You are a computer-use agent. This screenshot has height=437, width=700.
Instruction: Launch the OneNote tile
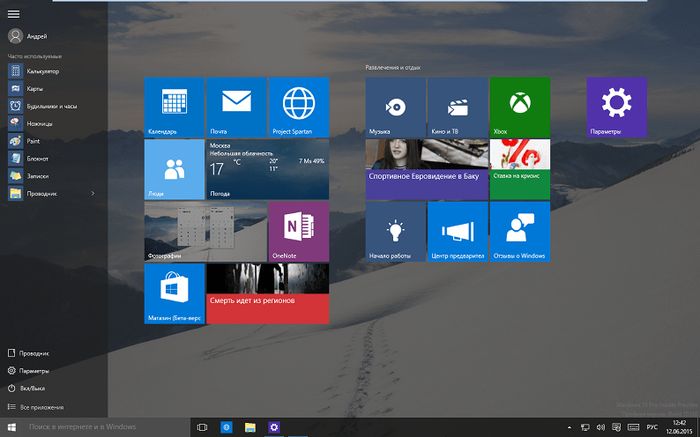coord(299,231)
